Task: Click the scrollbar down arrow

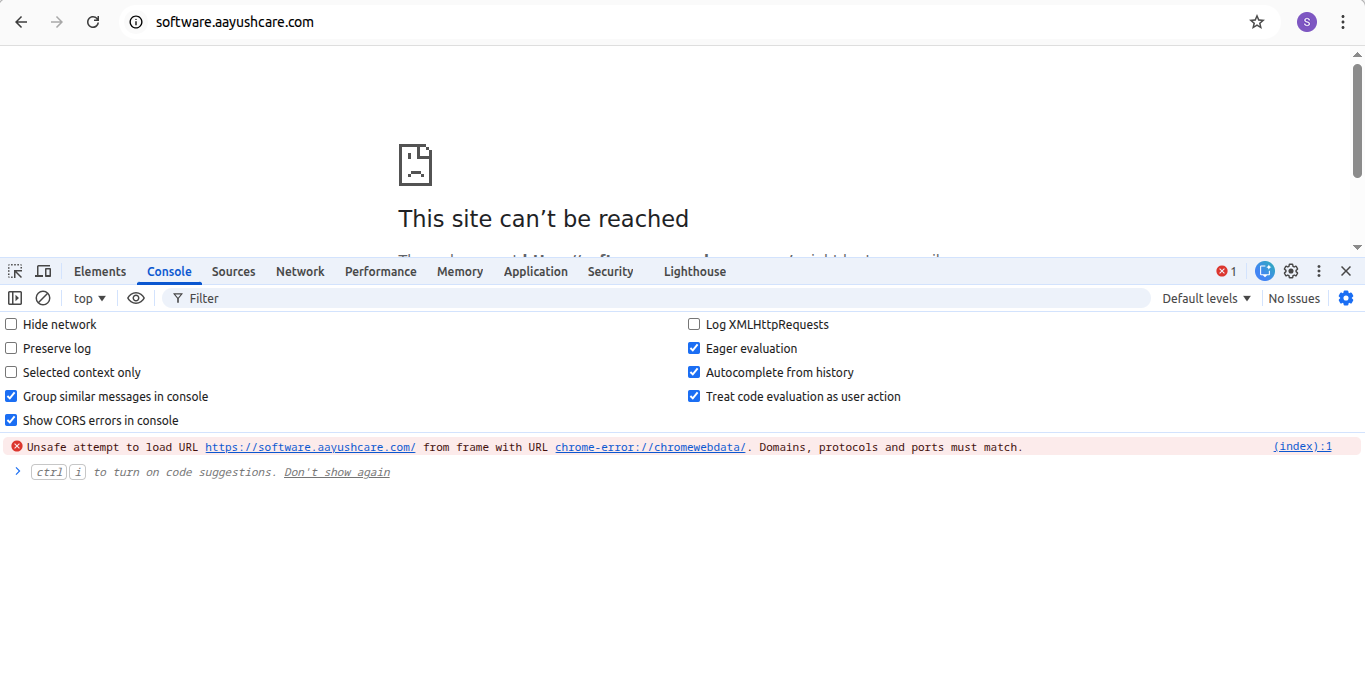Action: pyautogui.click(x=1357, y=247)
